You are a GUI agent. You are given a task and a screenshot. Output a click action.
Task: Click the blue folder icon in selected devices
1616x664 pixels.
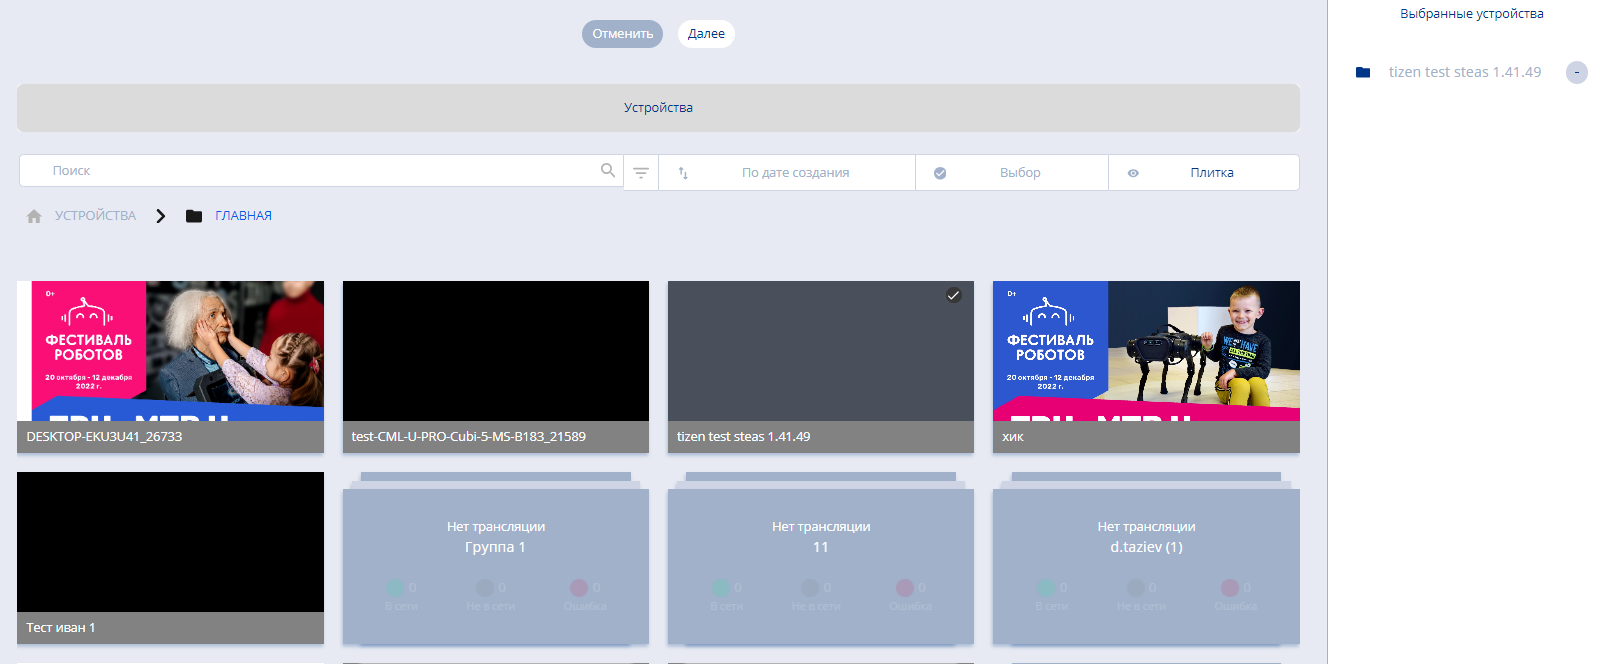coord(1363,72)
